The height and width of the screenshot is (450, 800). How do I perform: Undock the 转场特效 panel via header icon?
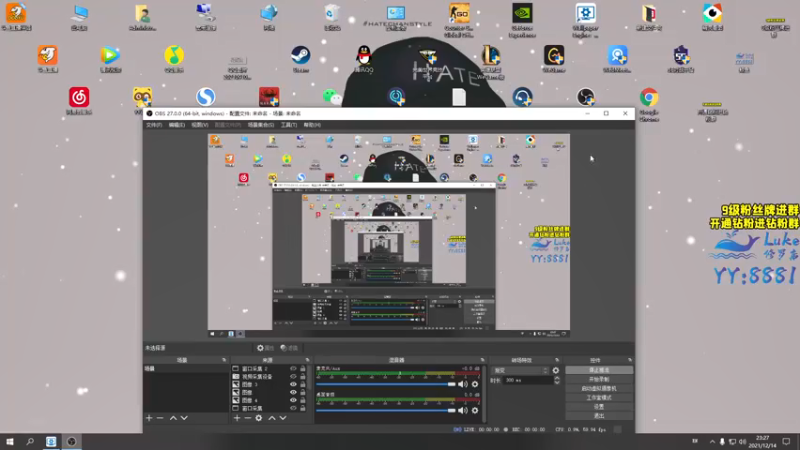(557, 360)
